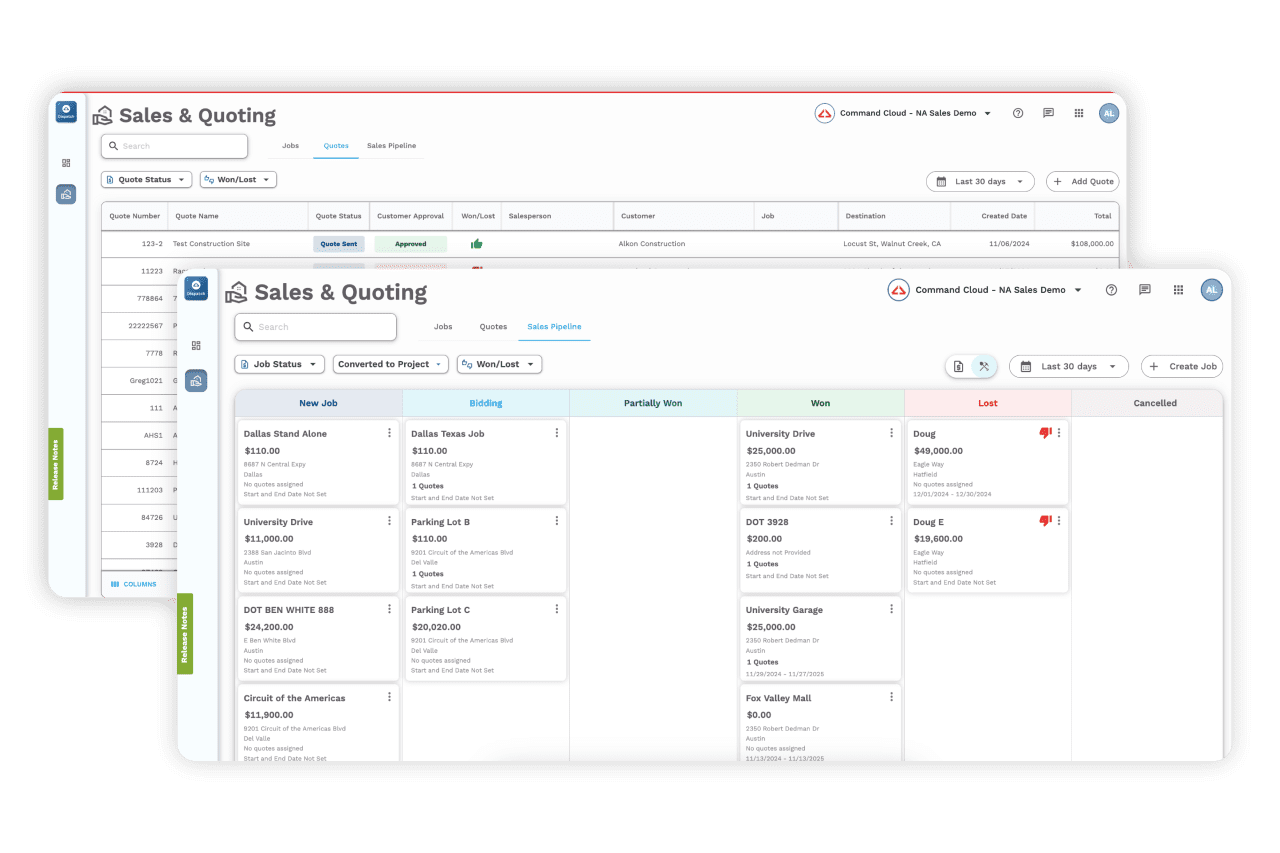Open the Job Status dropdown
This screenshot has height=853, width=1280.
[279, 364]
